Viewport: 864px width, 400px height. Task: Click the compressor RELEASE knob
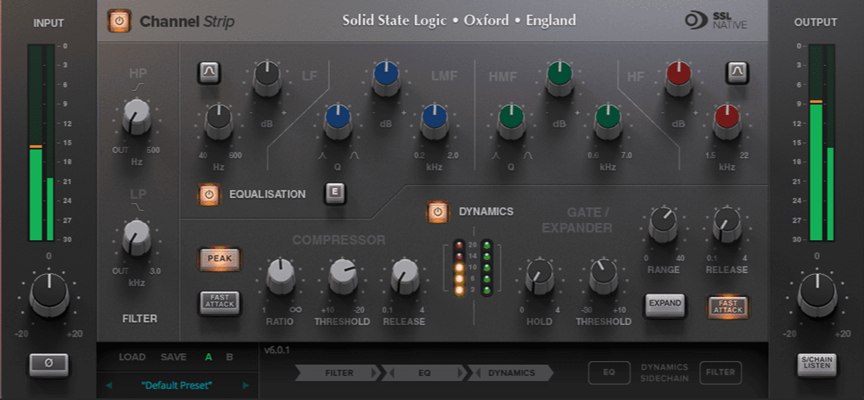tap(405, 275)
